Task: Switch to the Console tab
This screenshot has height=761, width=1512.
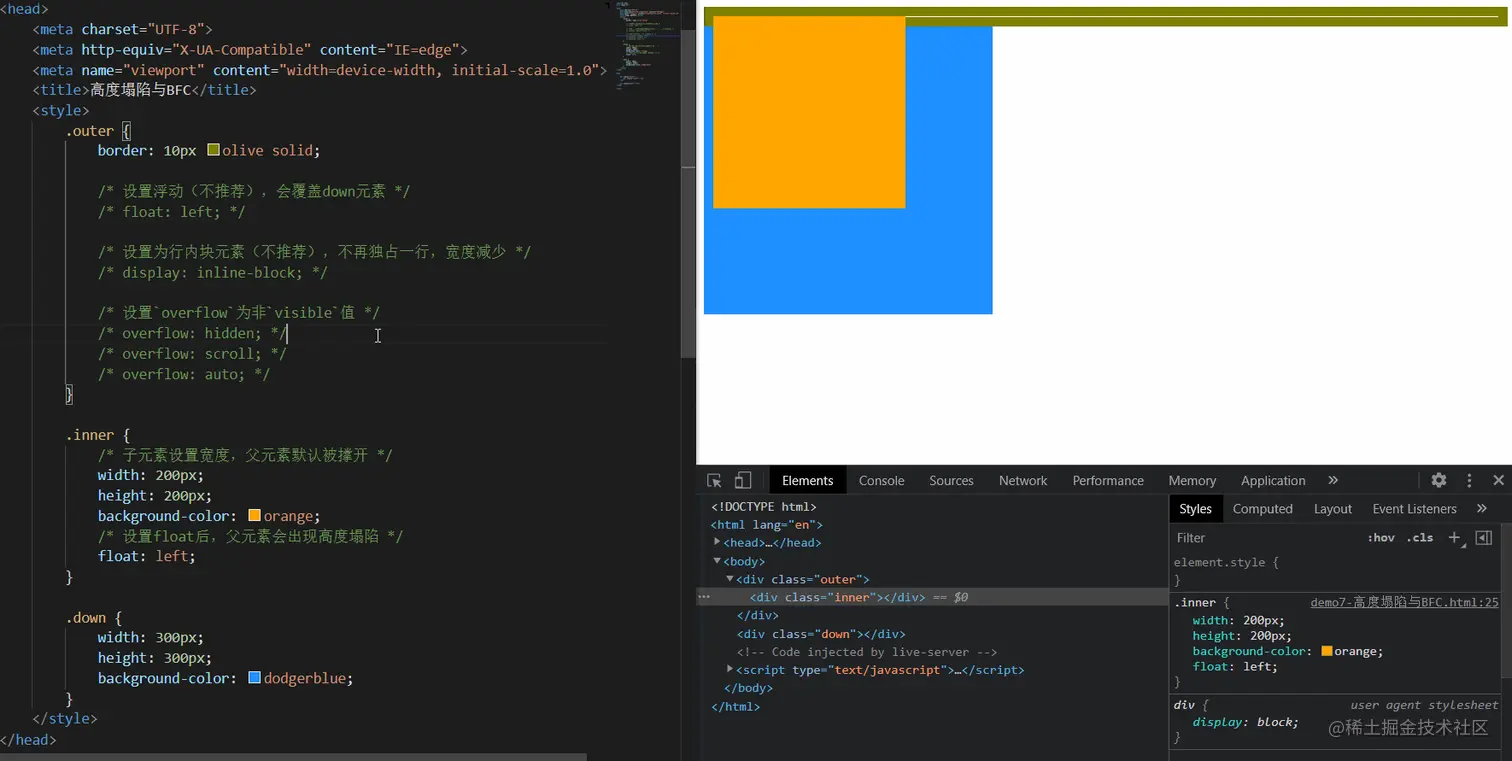Action: [x=881, y=480]
